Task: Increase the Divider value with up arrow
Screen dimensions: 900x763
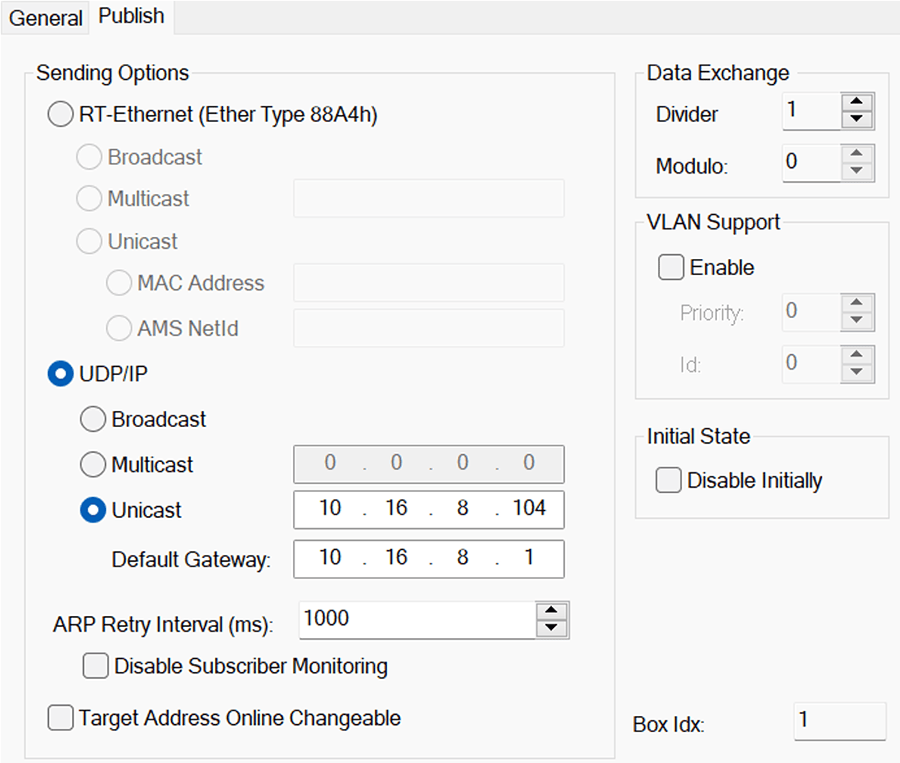Action: coord(856,102)
